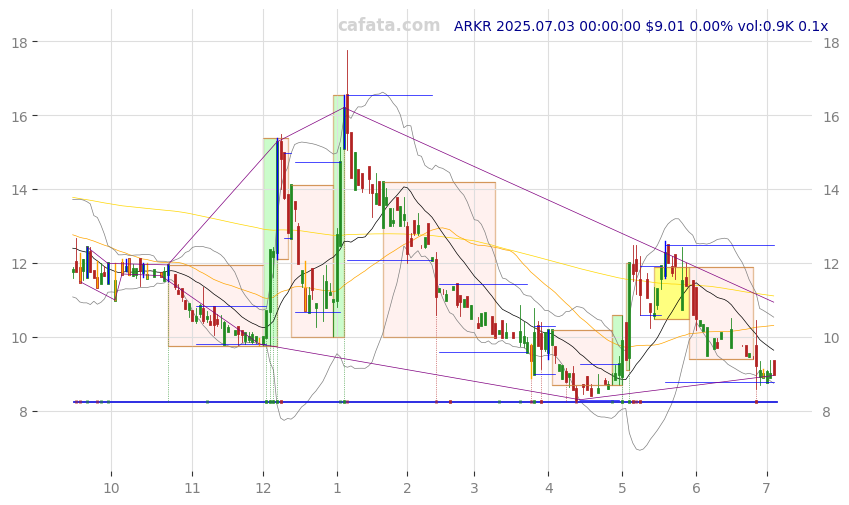Click the right y-axis price label 12
The height and width of the screenshot is (505, 849).
(831, 264)
